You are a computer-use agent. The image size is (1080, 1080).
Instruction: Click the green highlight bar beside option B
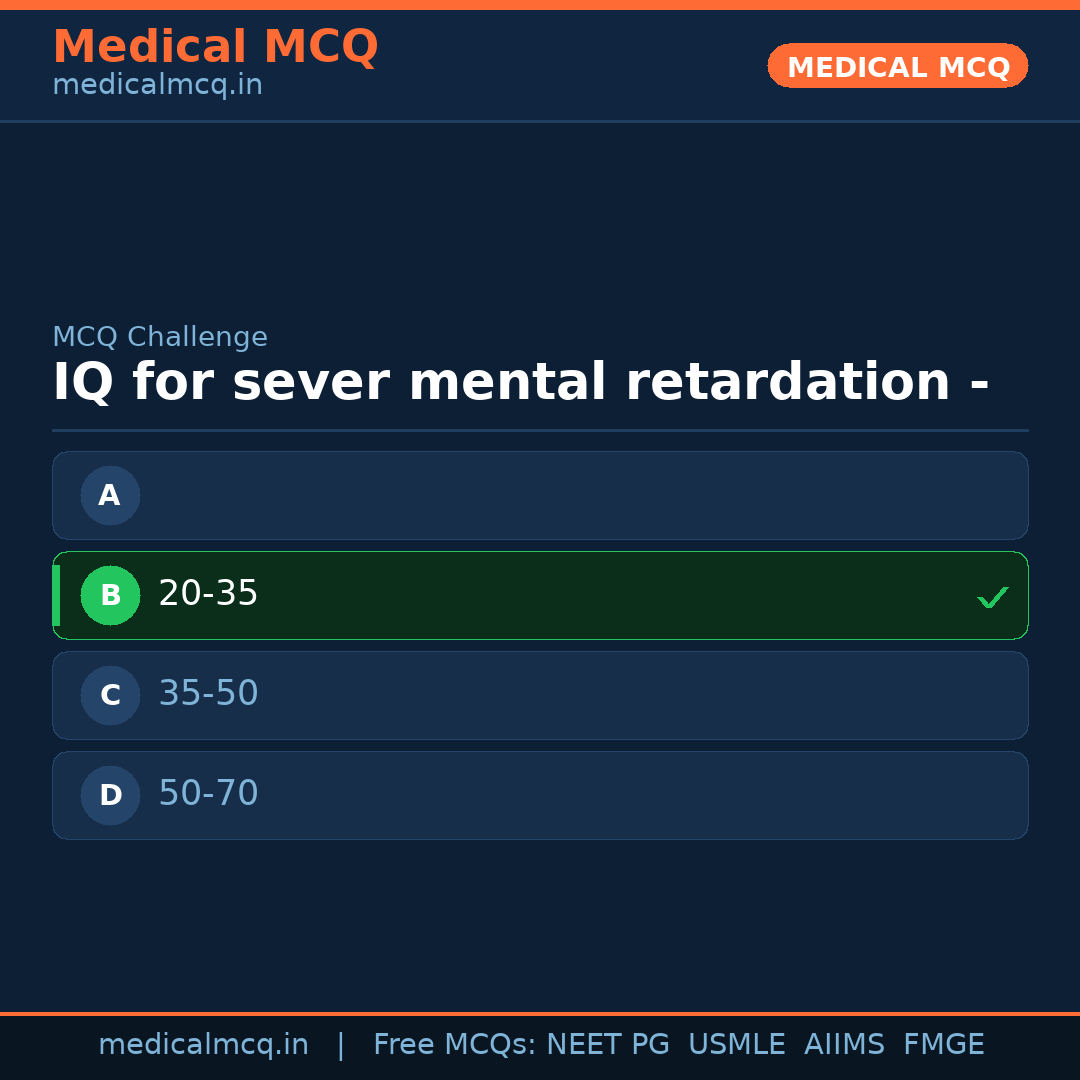[x=56, y=595]
